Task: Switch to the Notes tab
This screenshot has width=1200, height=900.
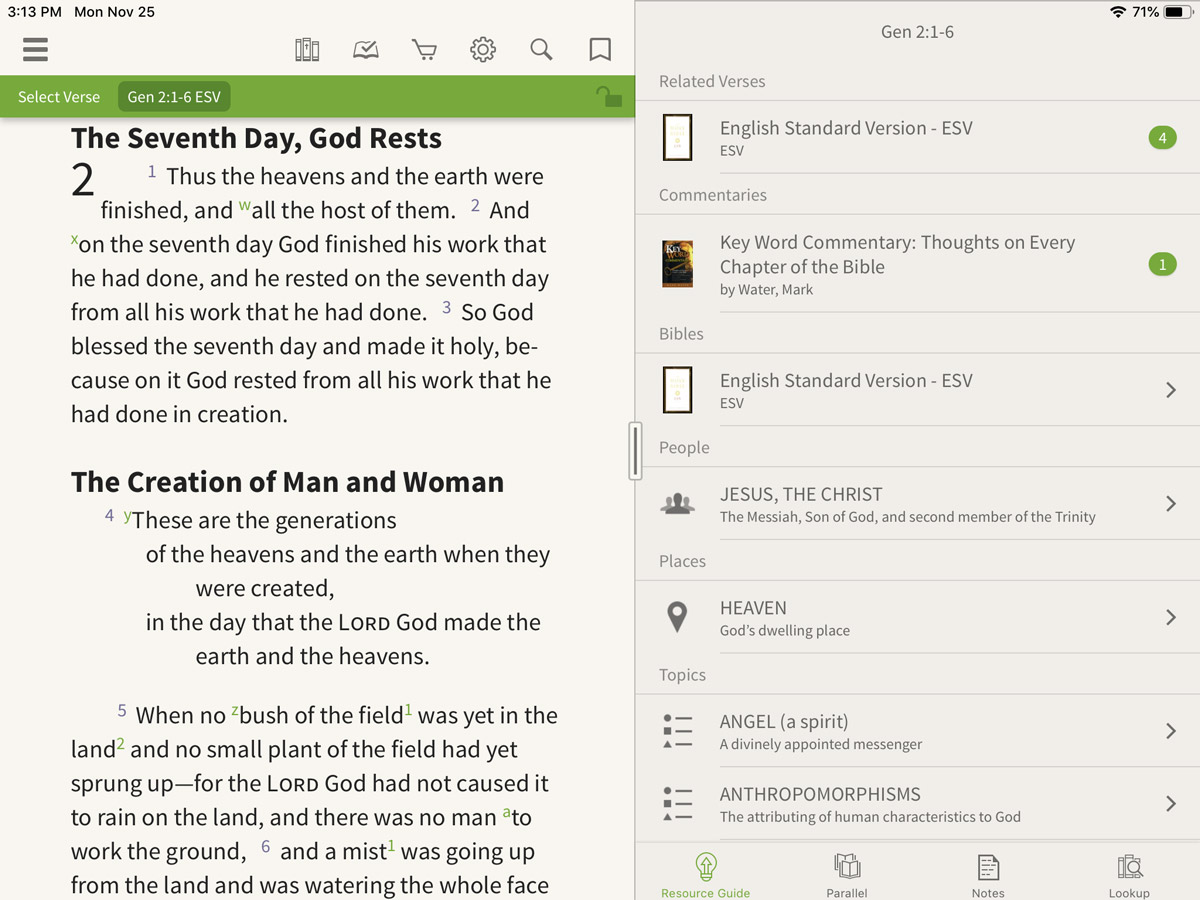Action: [988, 874]
